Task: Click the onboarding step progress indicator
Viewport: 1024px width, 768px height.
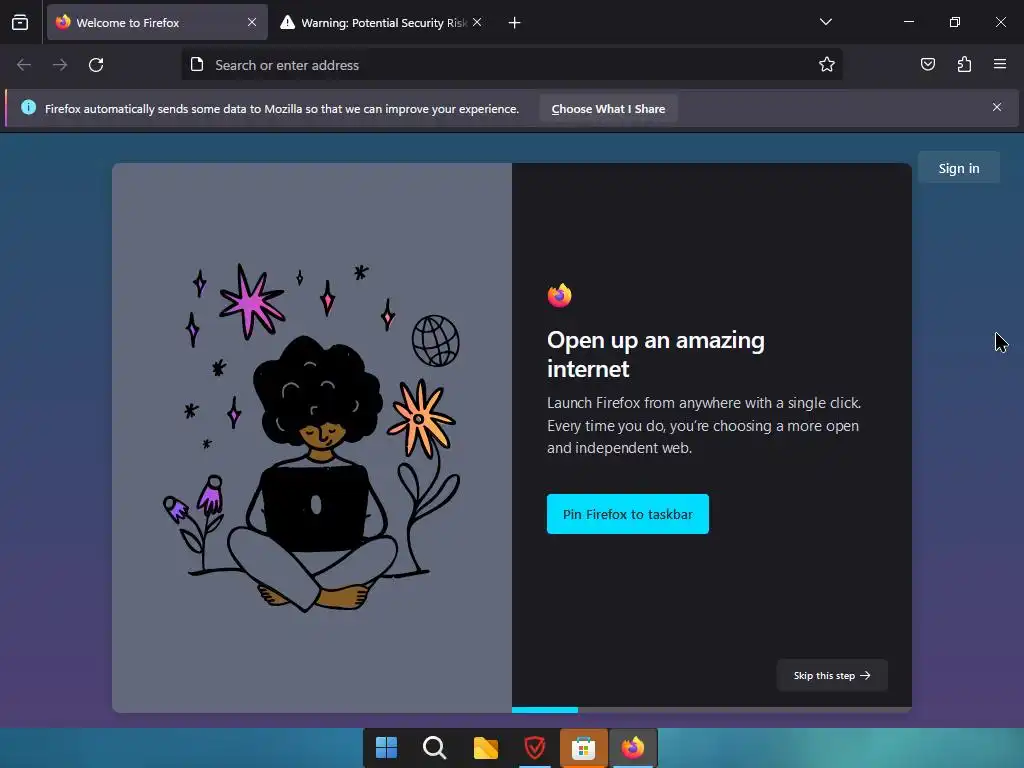Action: (712, 710)
